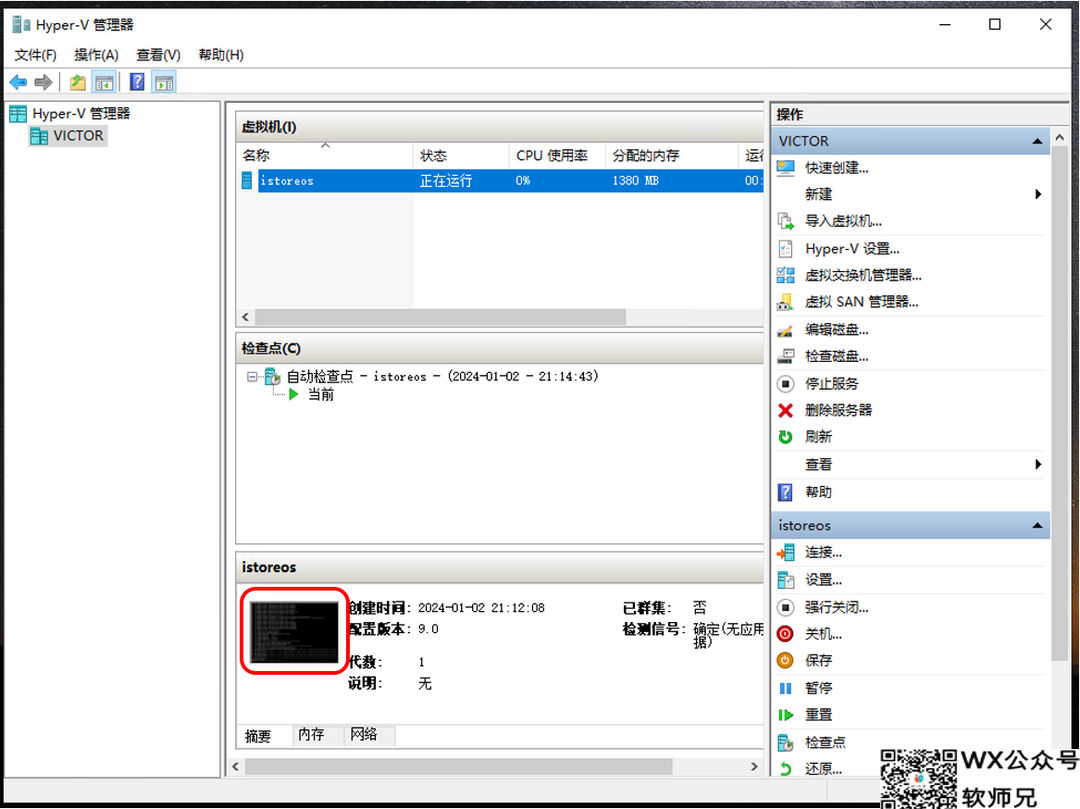This screenshot has width=1080, height=809.
Task: Open the 帮助(H) menu
Action: tap(221, 55)
